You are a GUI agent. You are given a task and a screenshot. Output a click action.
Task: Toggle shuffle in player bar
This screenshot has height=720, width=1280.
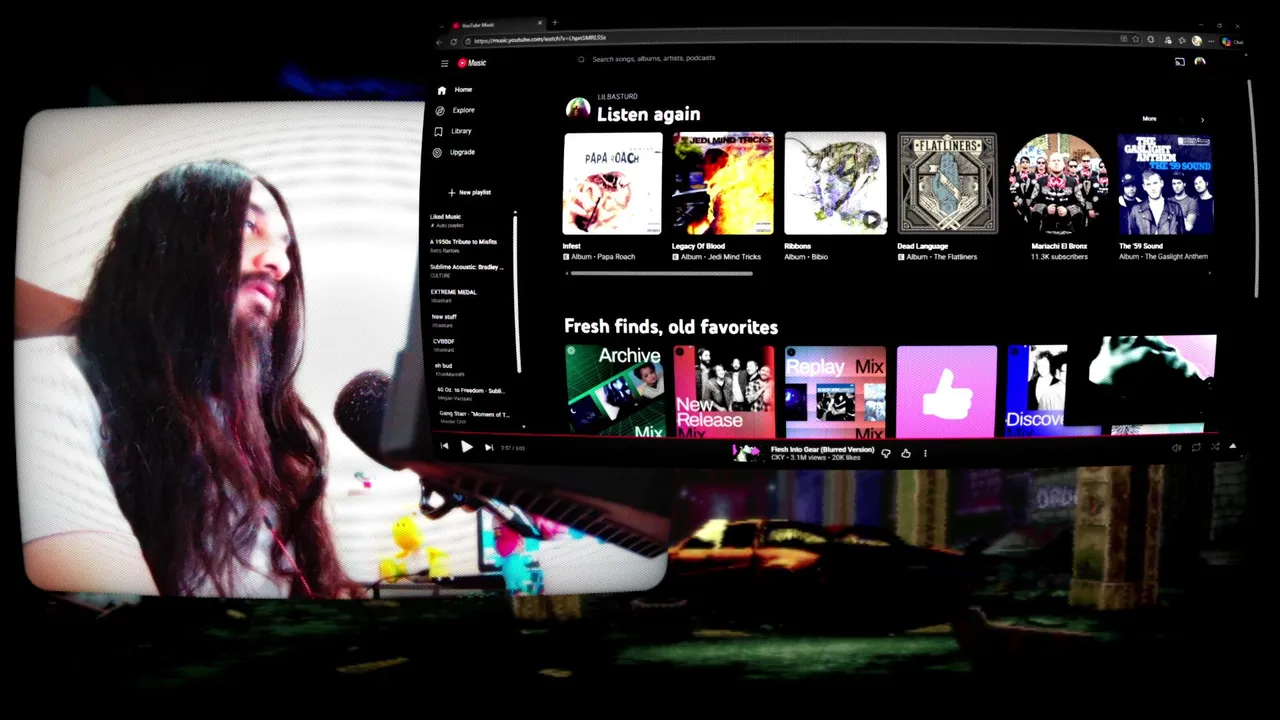(1215, 446)
